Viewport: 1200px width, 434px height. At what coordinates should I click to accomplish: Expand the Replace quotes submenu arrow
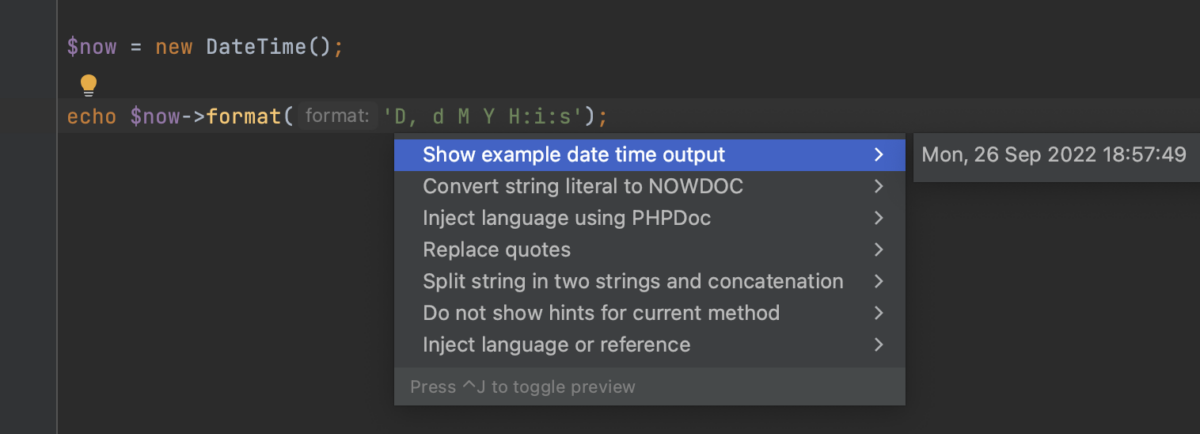tap(878, 250)
